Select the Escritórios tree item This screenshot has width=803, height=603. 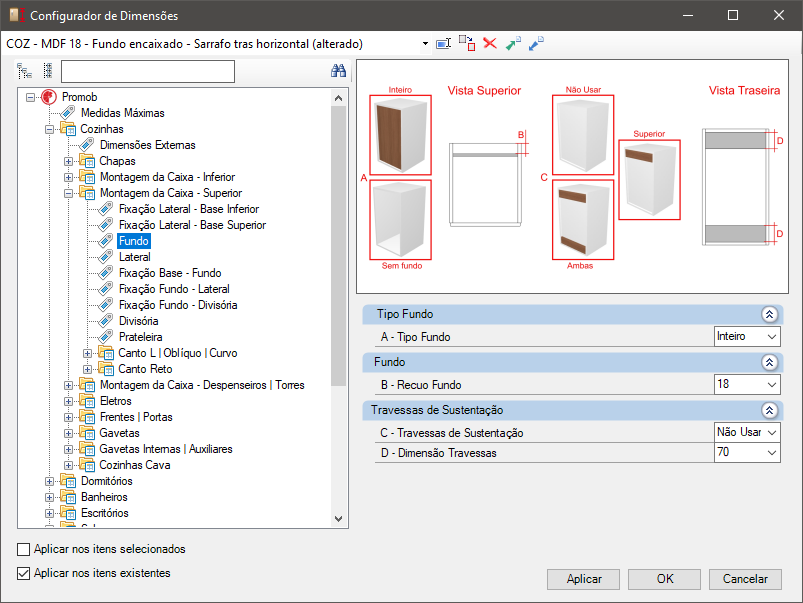(x=104, y=513)
